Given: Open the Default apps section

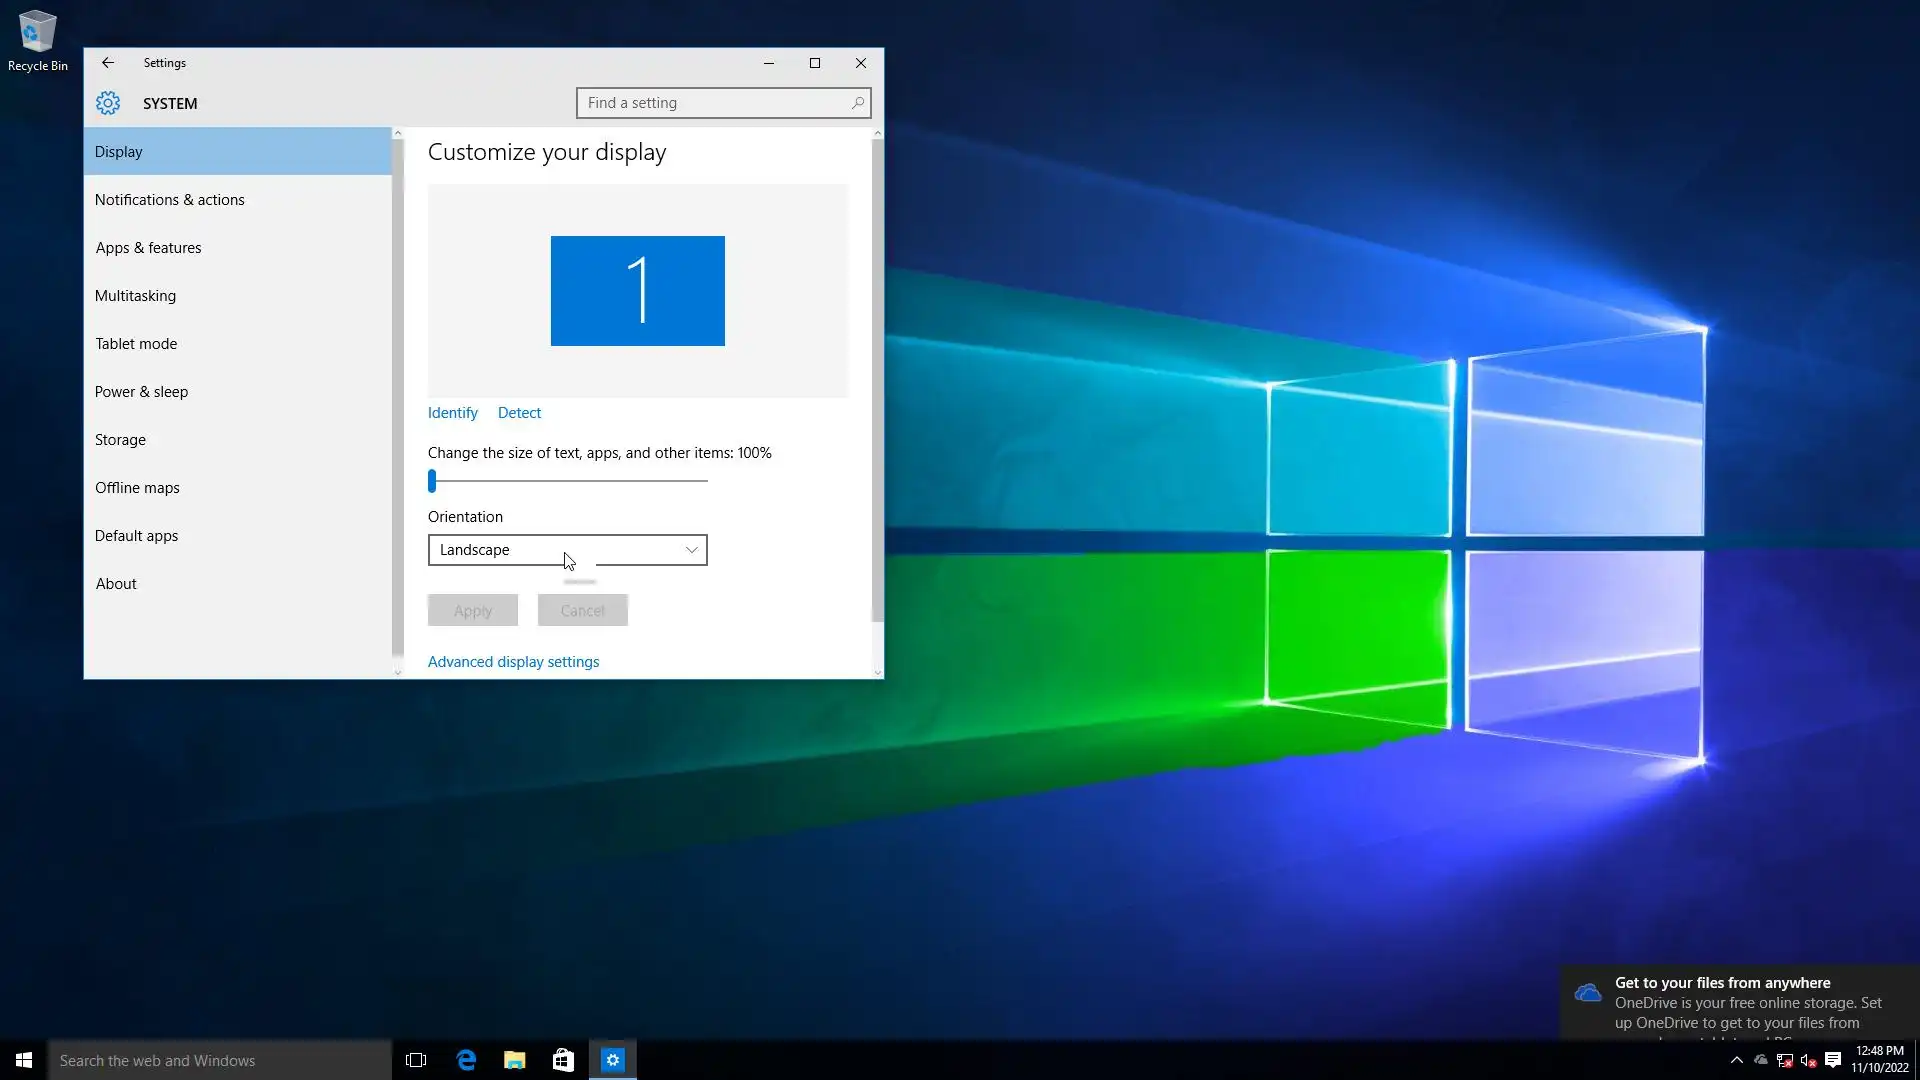Looking at the screenshot, I should tap(136, 536).
